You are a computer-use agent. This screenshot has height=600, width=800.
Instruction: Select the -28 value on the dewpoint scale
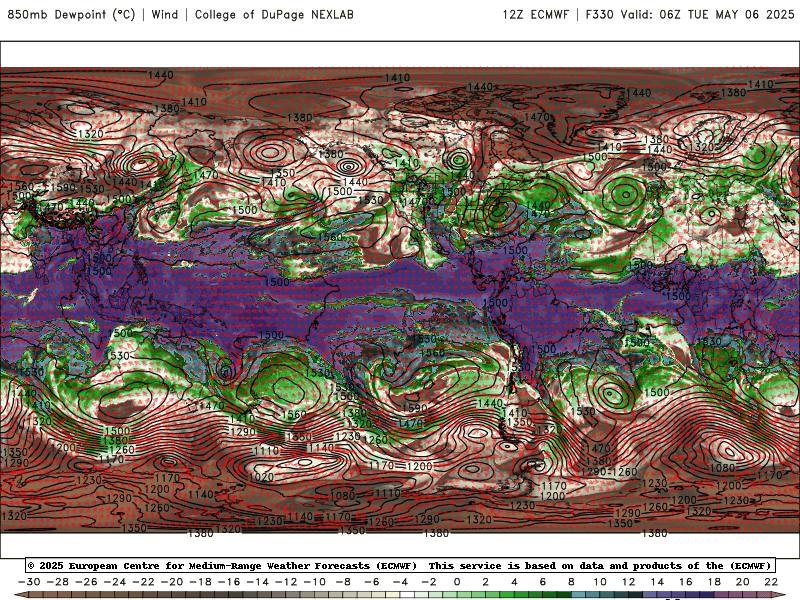tap(58, 582)
